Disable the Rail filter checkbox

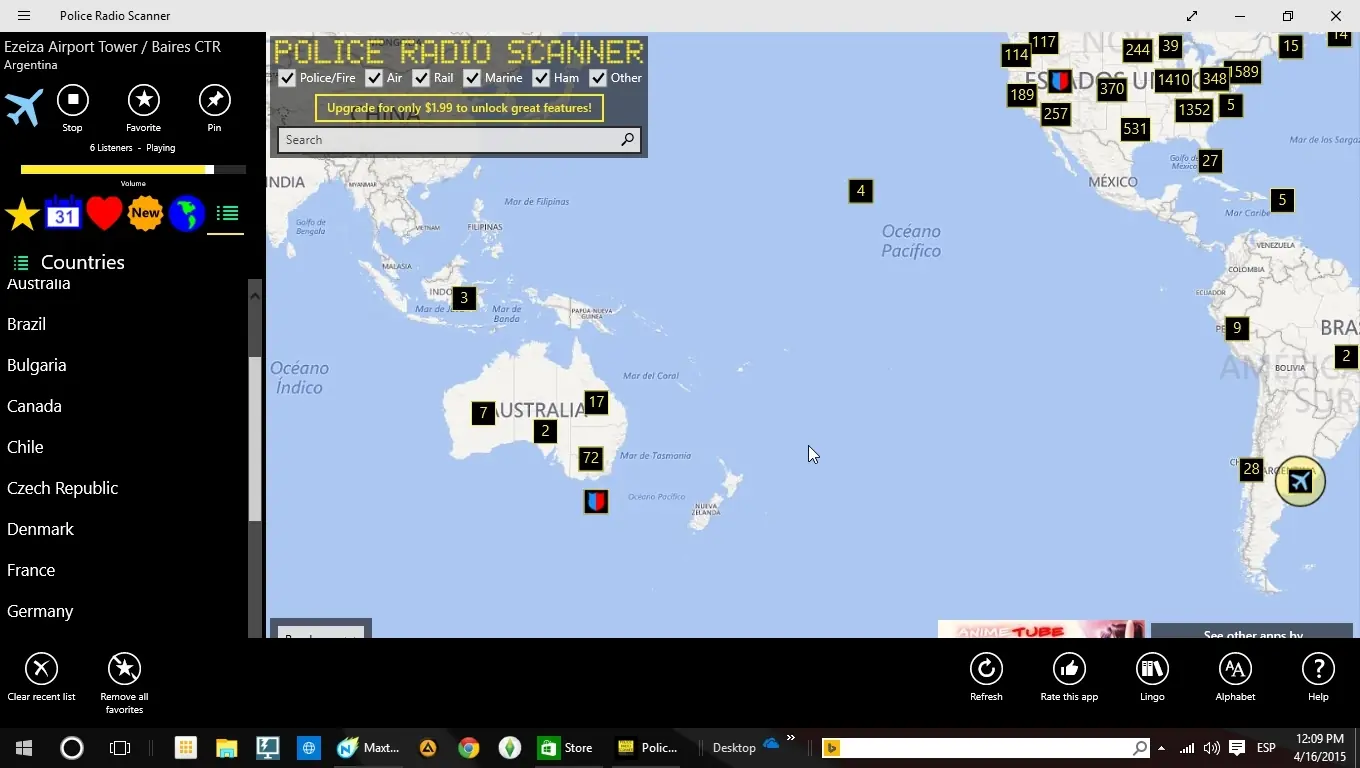(421, 78)
